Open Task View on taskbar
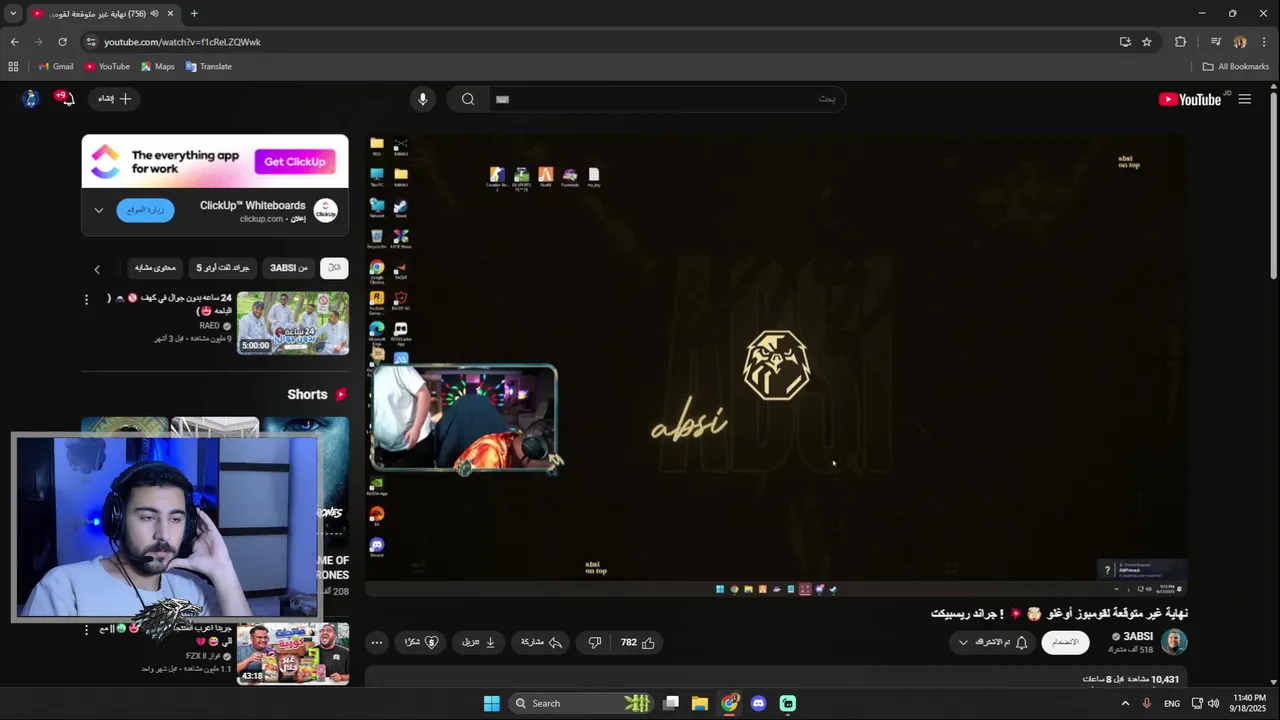 tap(671, 703)
